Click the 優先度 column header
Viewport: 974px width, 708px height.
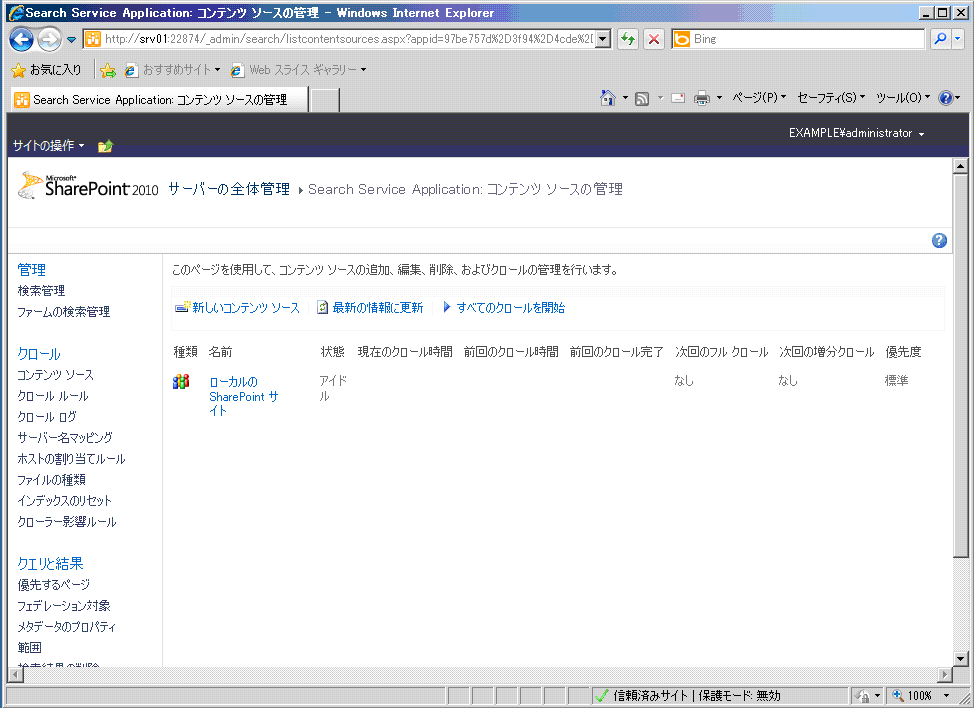(903, 352)
